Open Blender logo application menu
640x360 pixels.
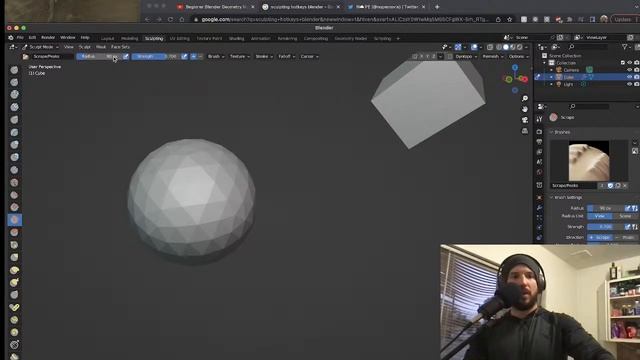pos(11,38)
